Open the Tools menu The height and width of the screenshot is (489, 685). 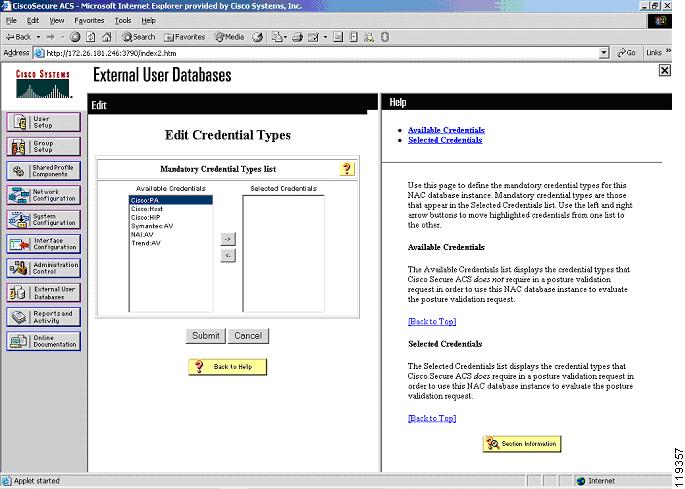[x=123, y=21]
